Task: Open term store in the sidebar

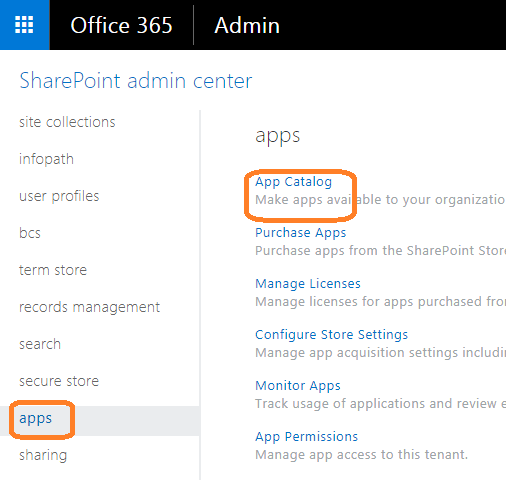Action: 53,270
